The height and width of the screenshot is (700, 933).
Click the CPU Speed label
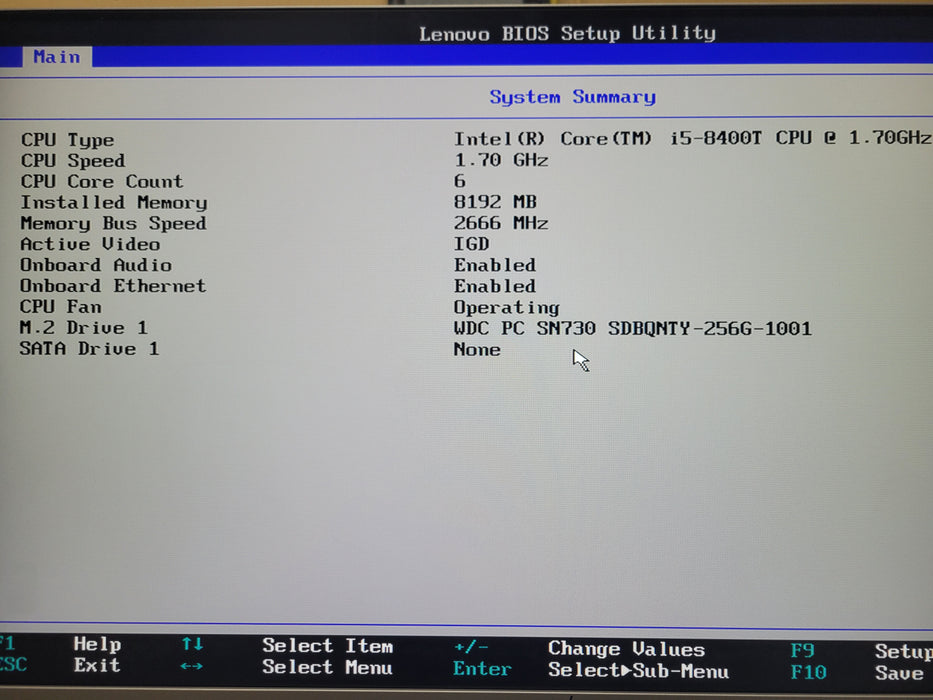coord(73,161)
